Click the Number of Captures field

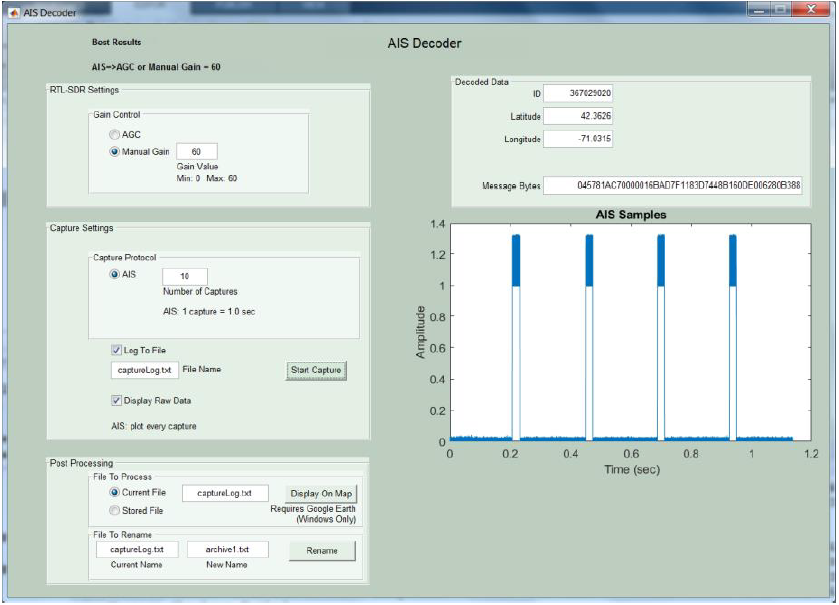click(x=184, y=276)
